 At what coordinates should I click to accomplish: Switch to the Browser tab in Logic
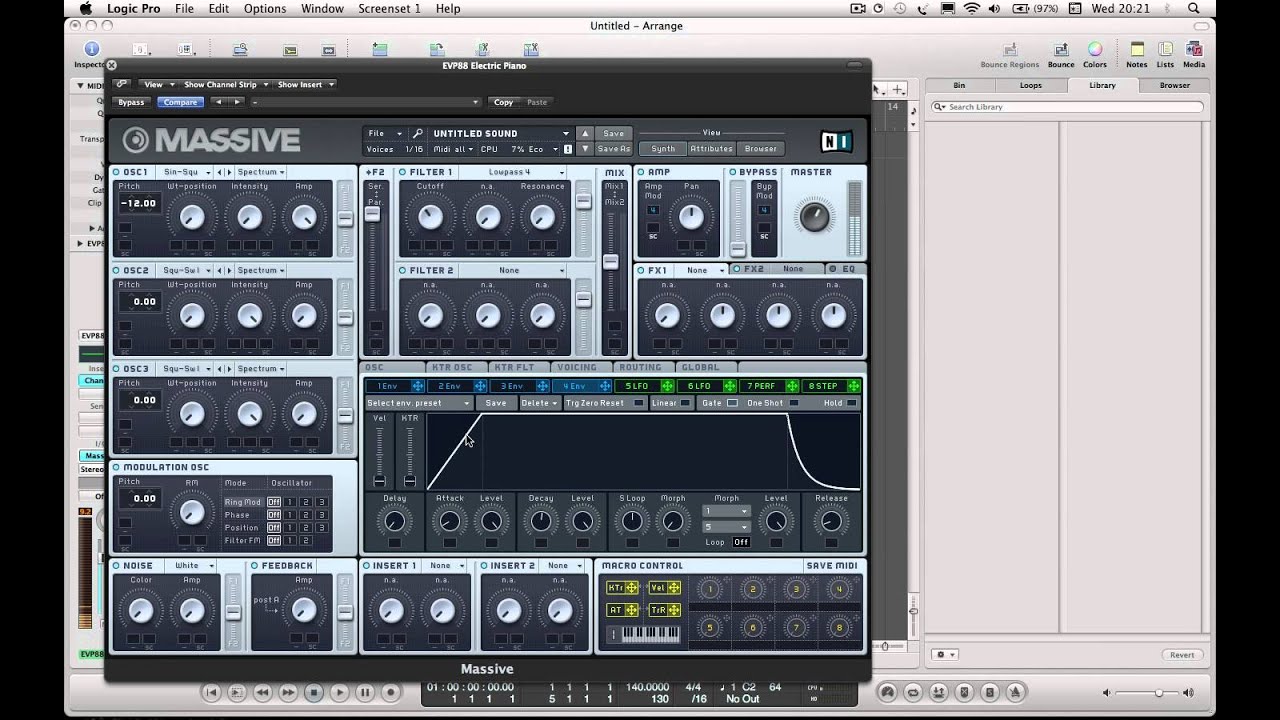(x=1174, y=85)
